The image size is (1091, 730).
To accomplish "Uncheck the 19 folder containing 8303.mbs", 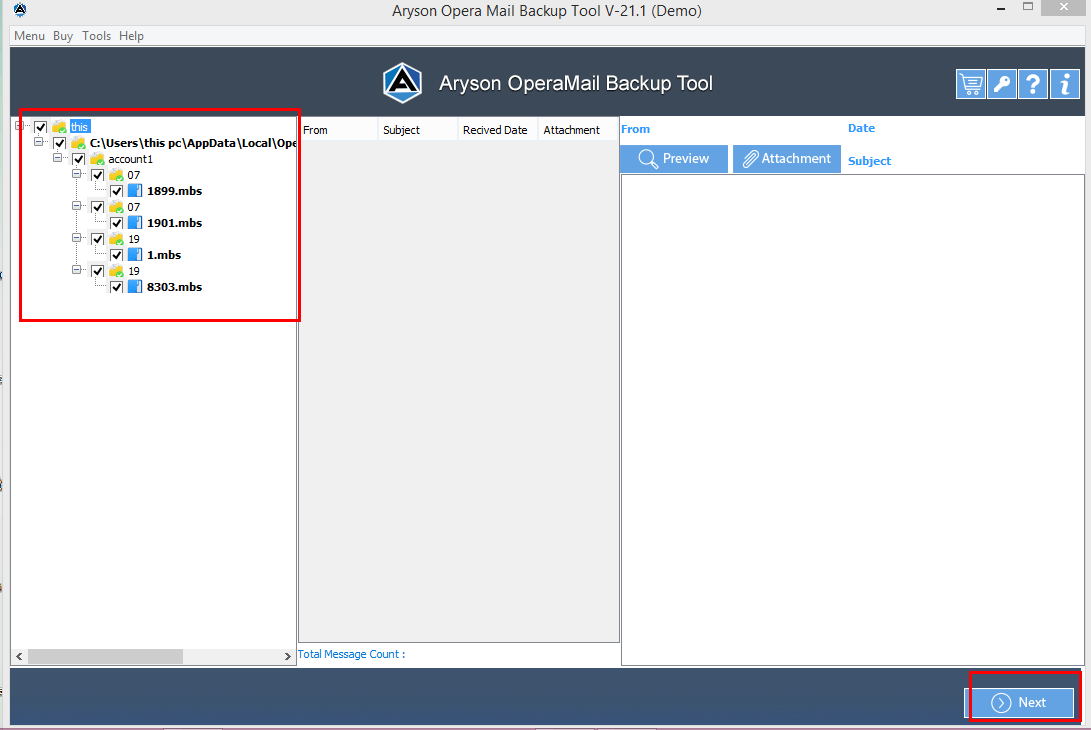I will tap(97, 271).
